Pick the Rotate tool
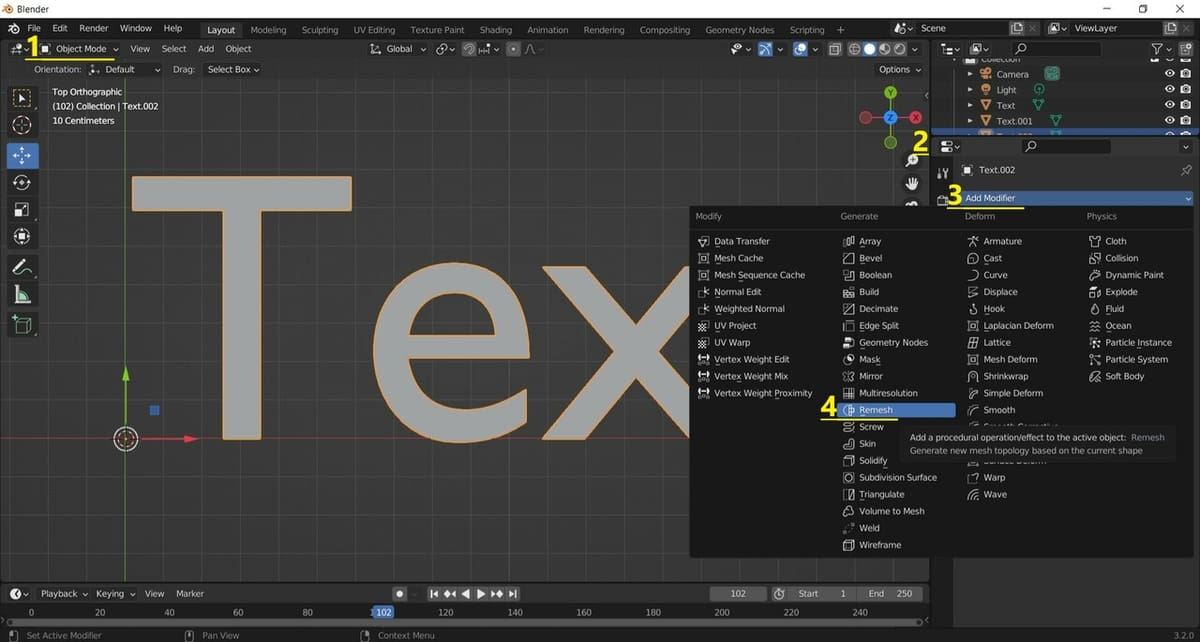 coord(23,183)
